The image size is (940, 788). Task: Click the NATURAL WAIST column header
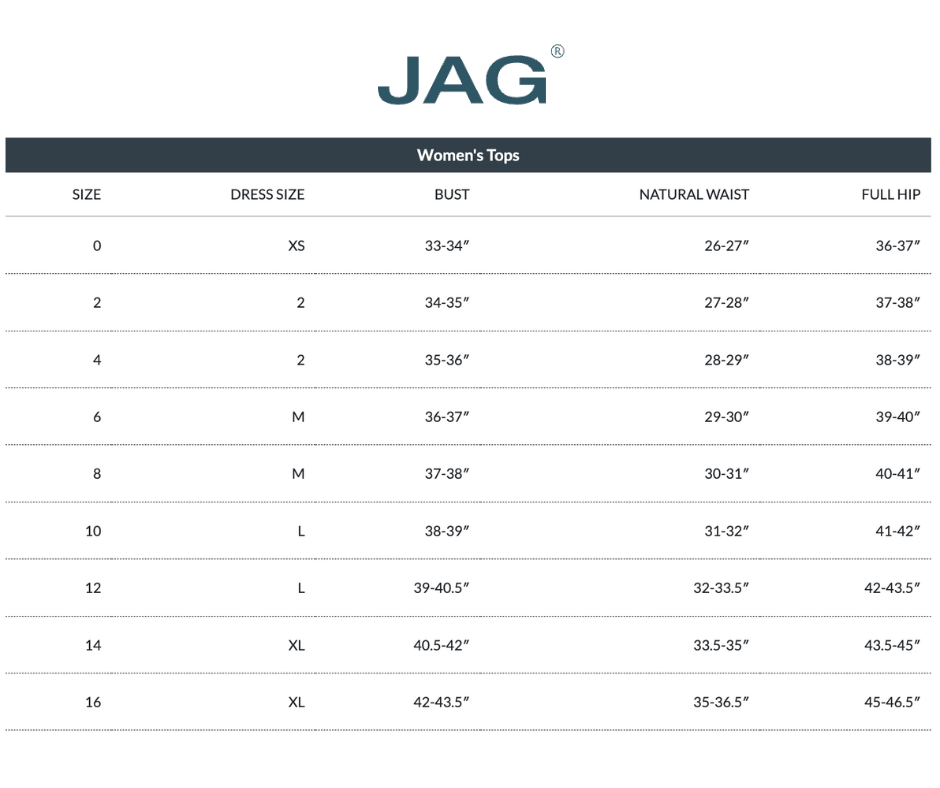coord(694,195)
